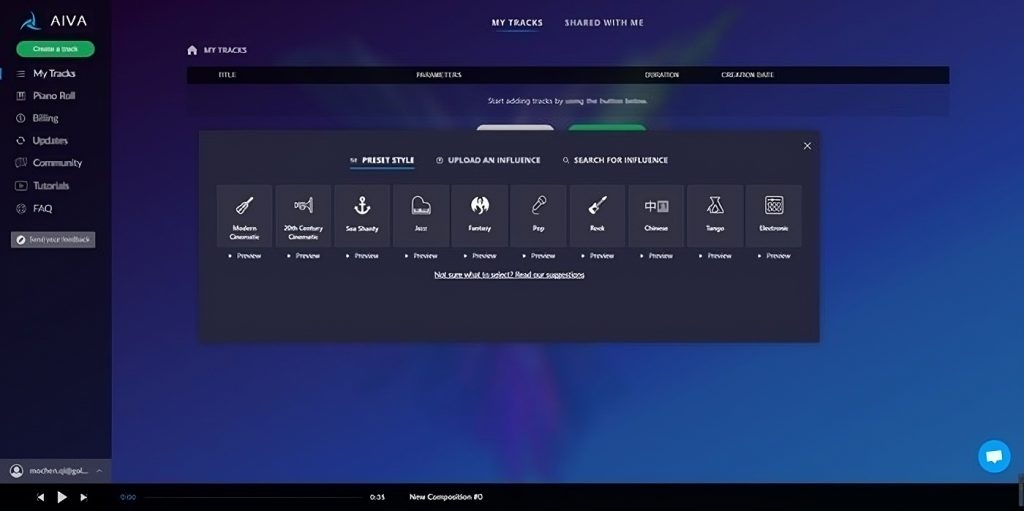Choose the Tango preset style
Screen dimensions: 1024x511
715,216
